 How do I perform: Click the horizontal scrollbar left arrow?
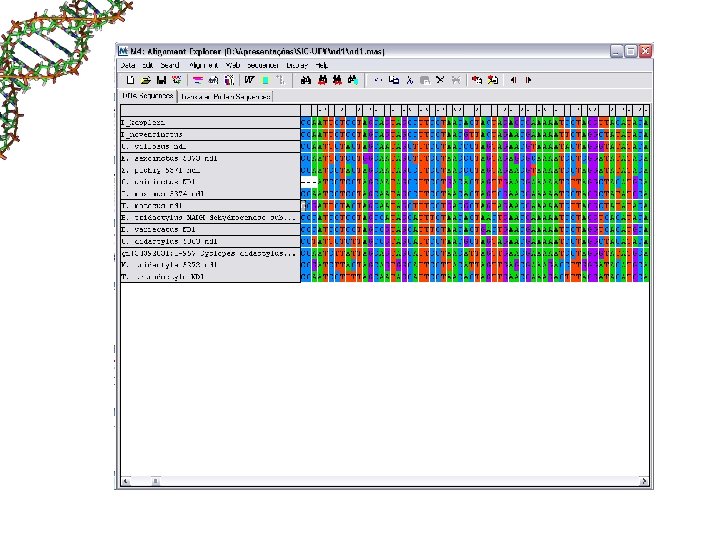(x=126, y=481)
